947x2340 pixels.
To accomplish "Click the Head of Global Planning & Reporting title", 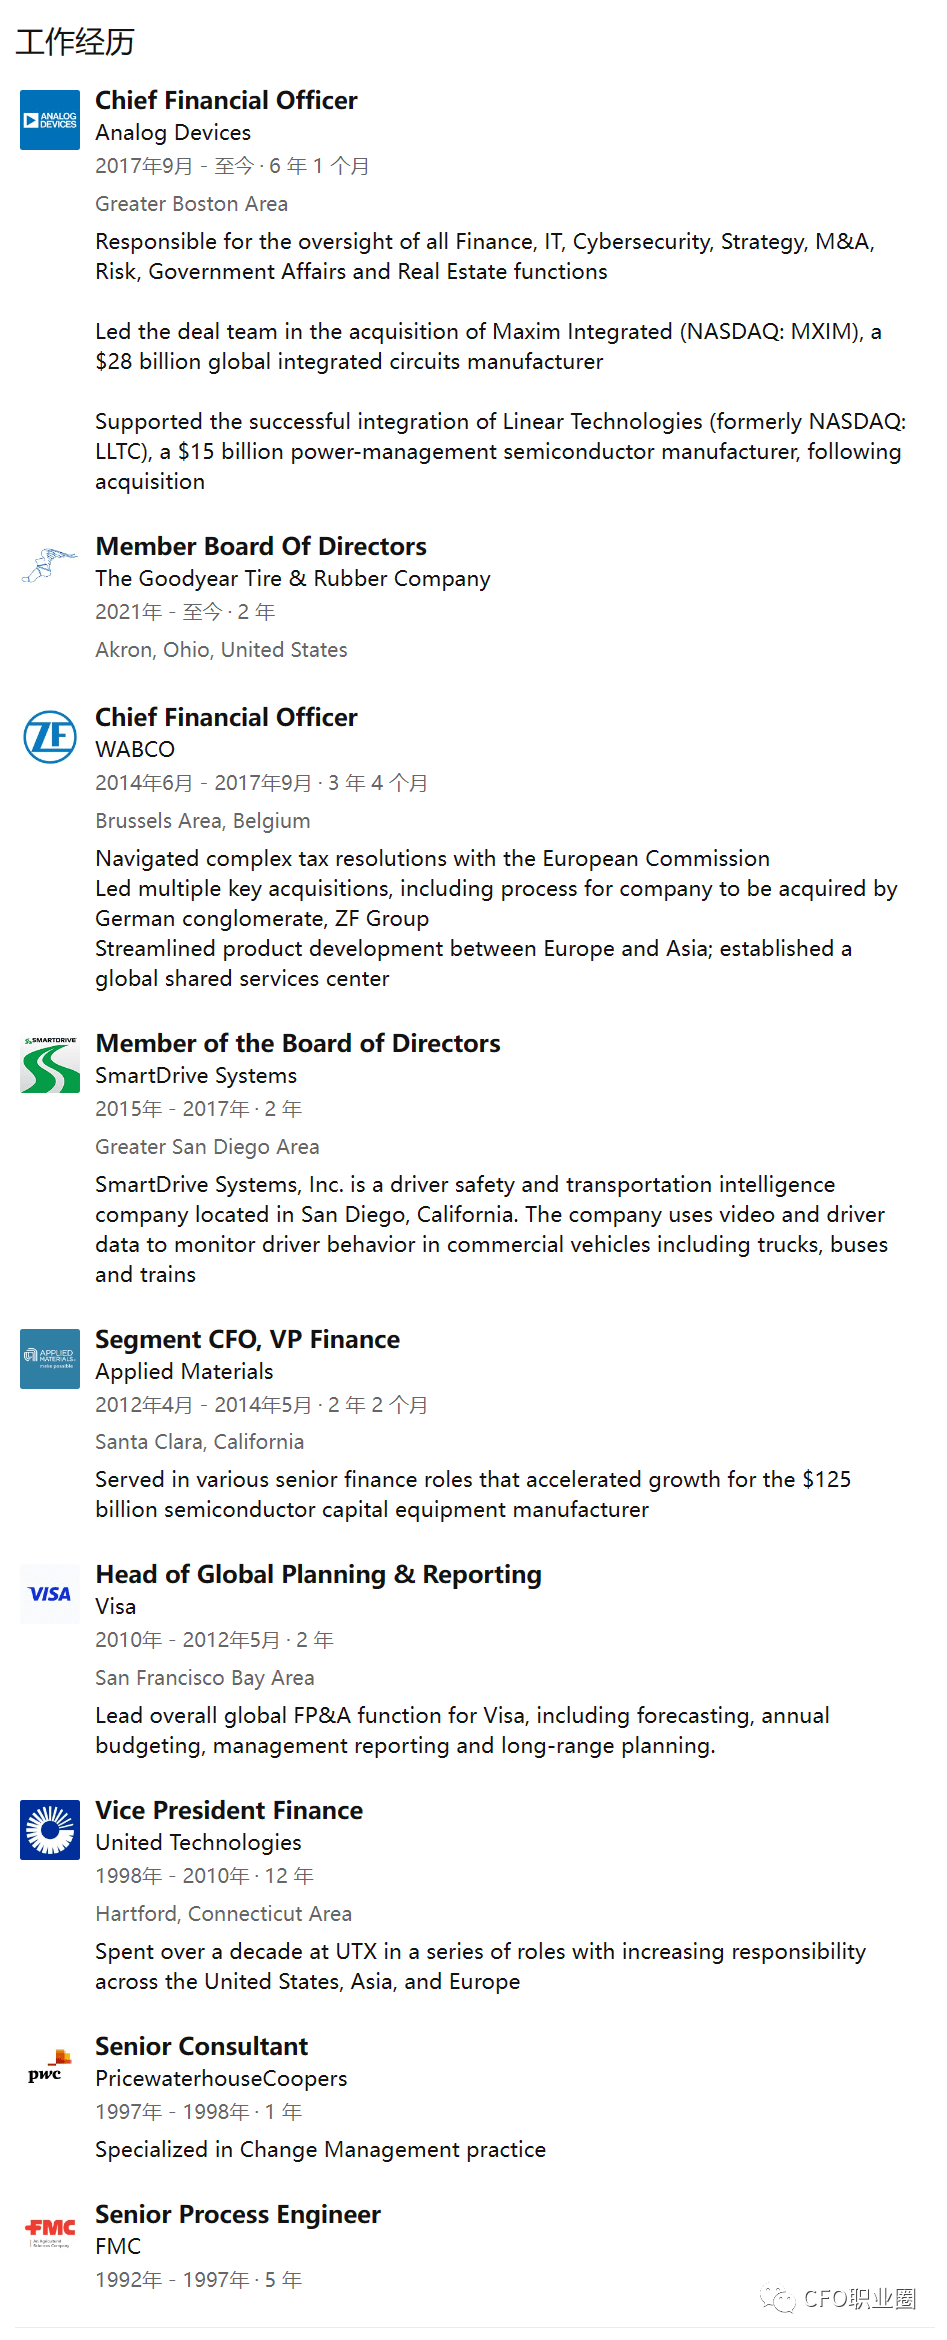I will [x=318, y=1575].
